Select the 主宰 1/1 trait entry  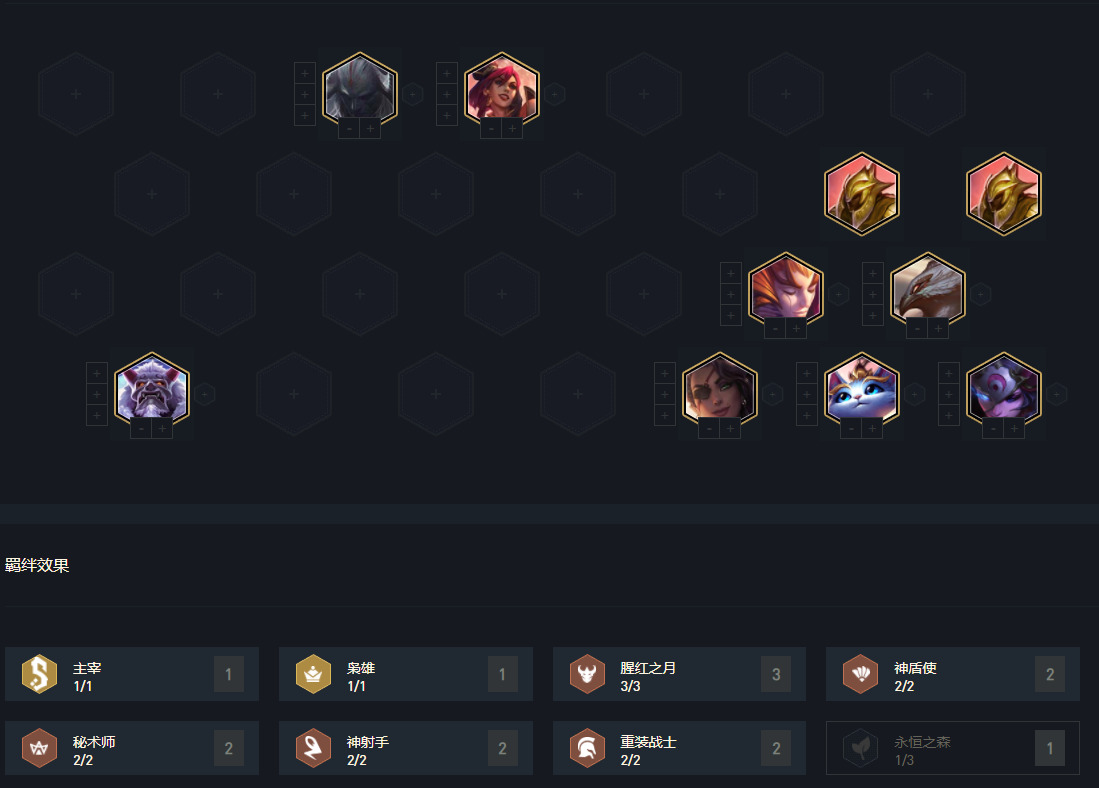(132, 674)
